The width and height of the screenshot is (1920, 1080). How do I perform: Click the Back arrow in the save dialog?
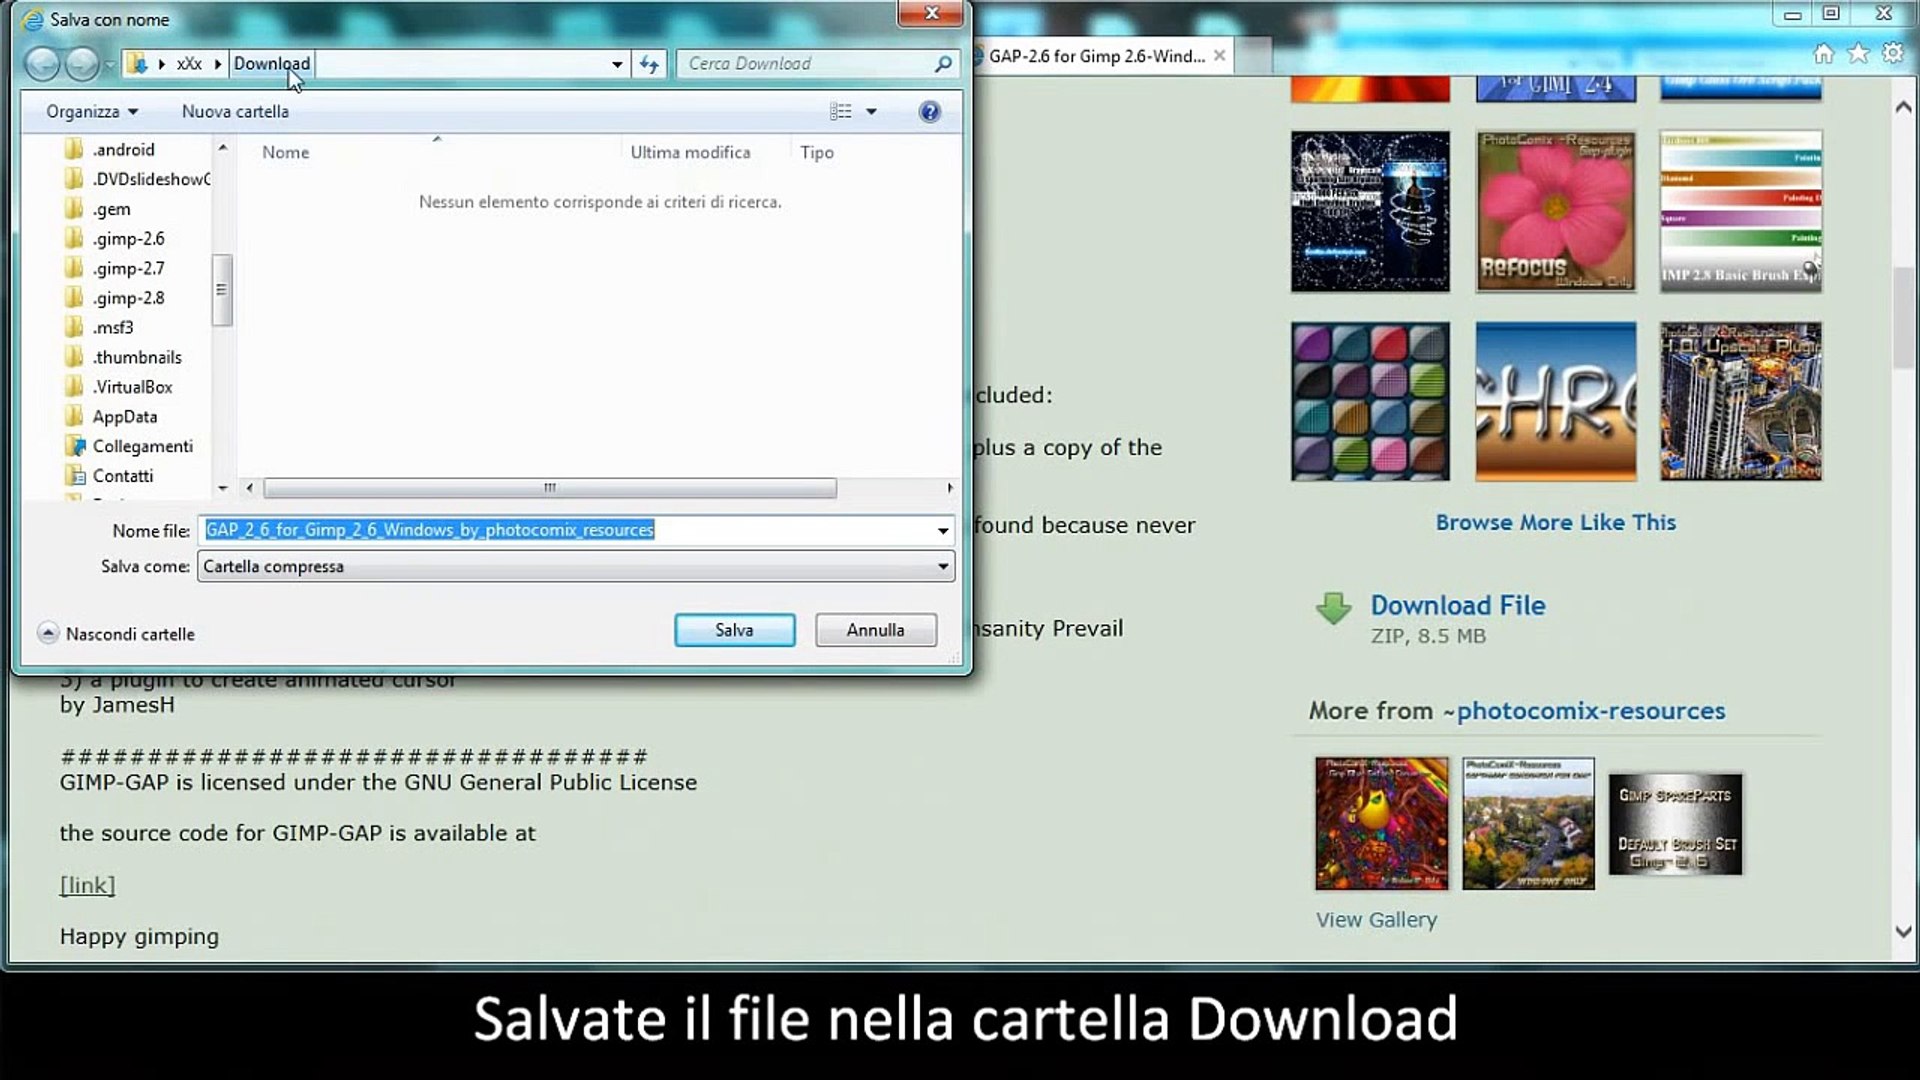pos(42,64)
